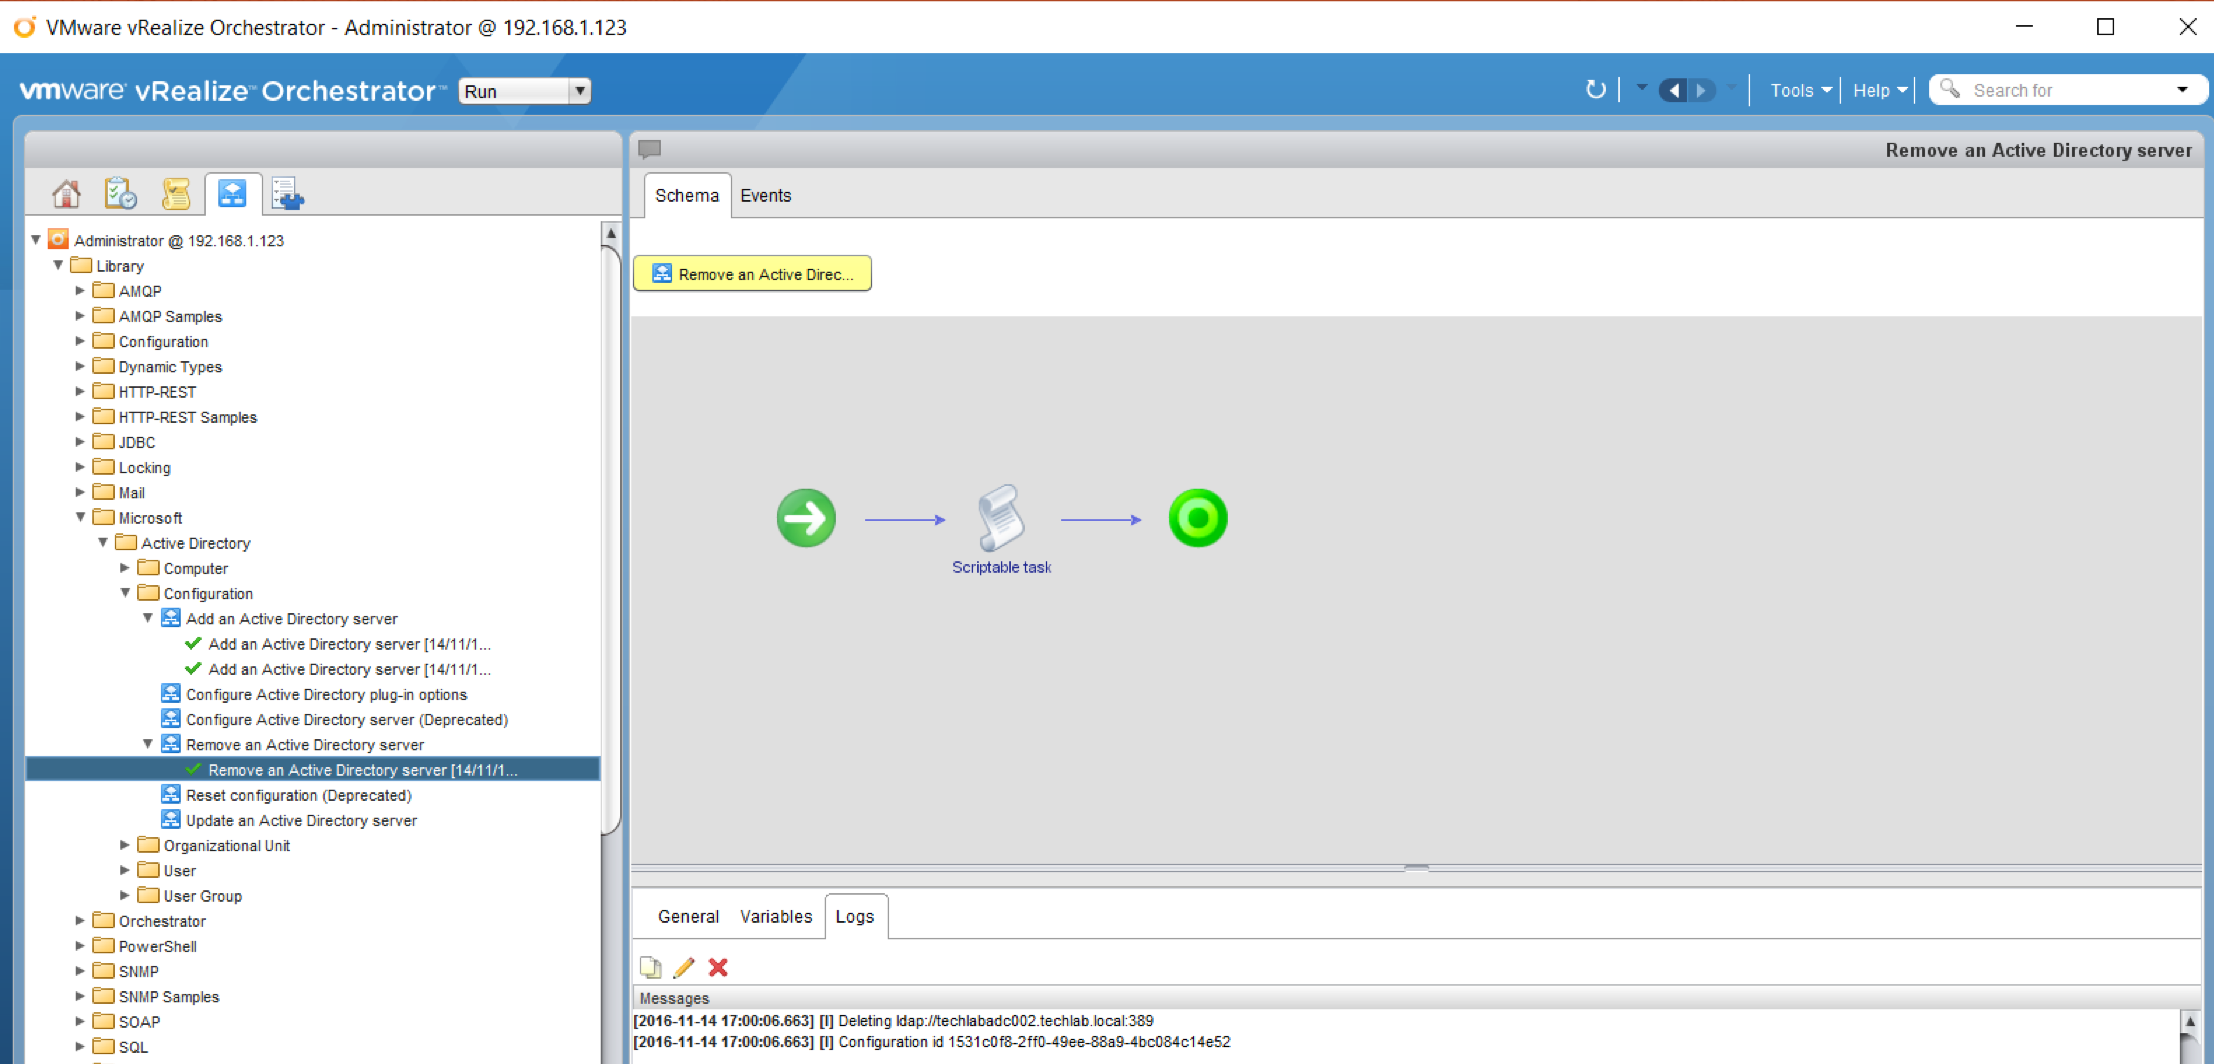Viewport: 2214px width, 1064px height.
Task: Click the refresh icon in header
Action: point(1596,90)
